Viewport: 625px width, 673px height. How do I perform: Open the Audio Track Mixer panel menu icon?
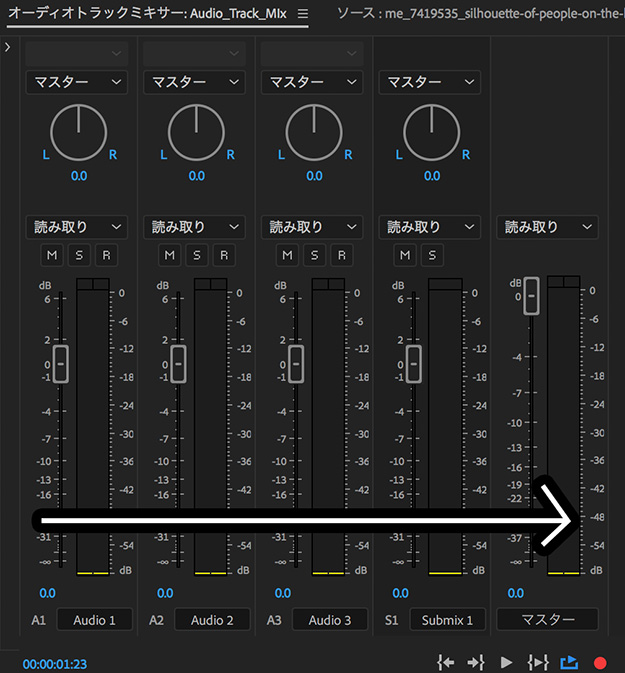coord(303,14)
